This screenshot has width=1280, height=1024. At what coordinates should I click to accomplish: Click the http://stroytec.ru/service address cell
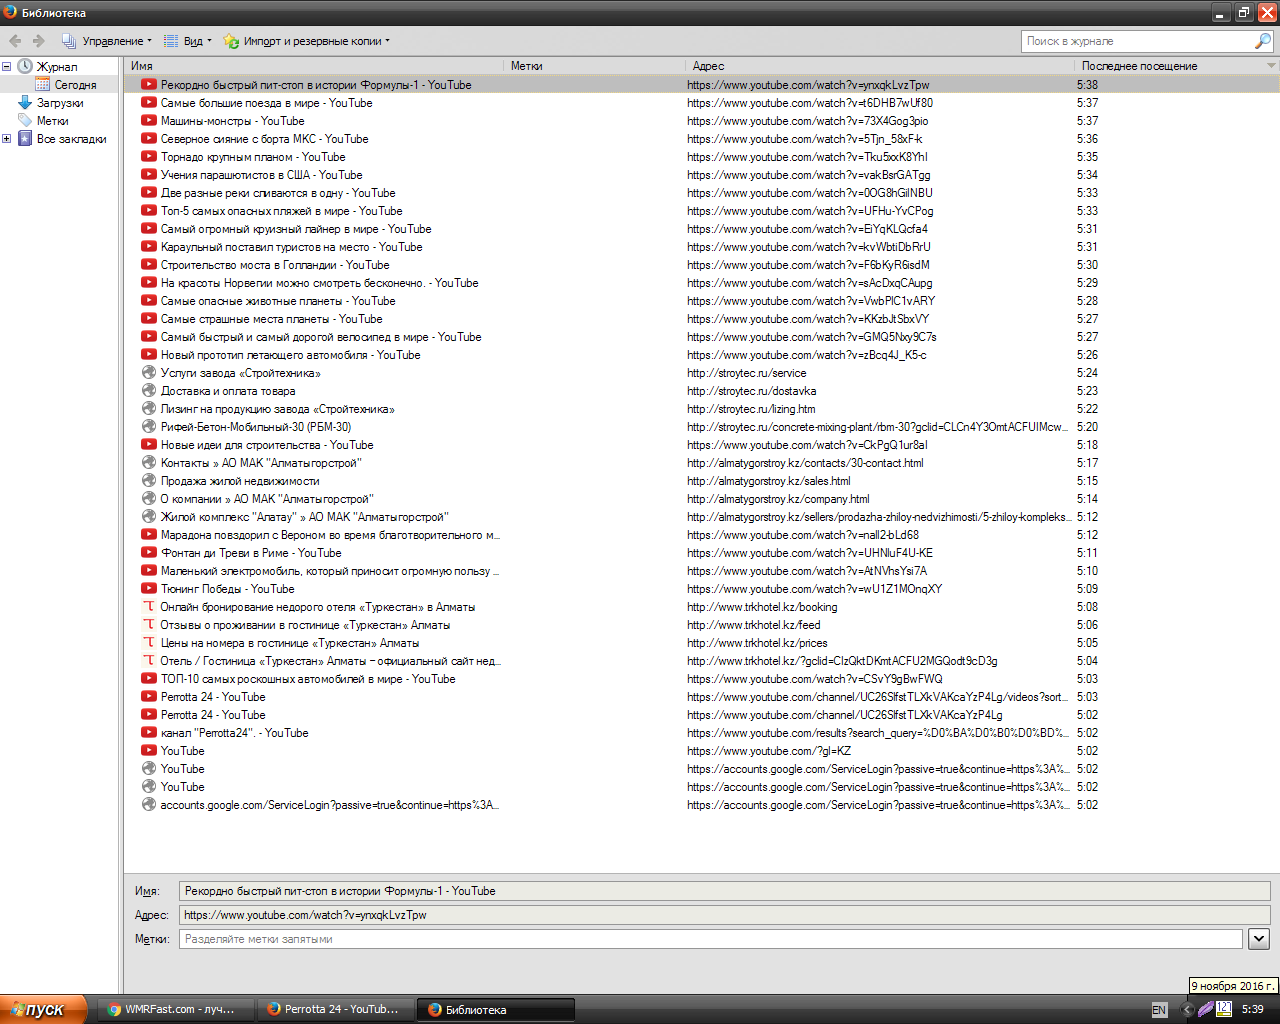coord(746,373)
